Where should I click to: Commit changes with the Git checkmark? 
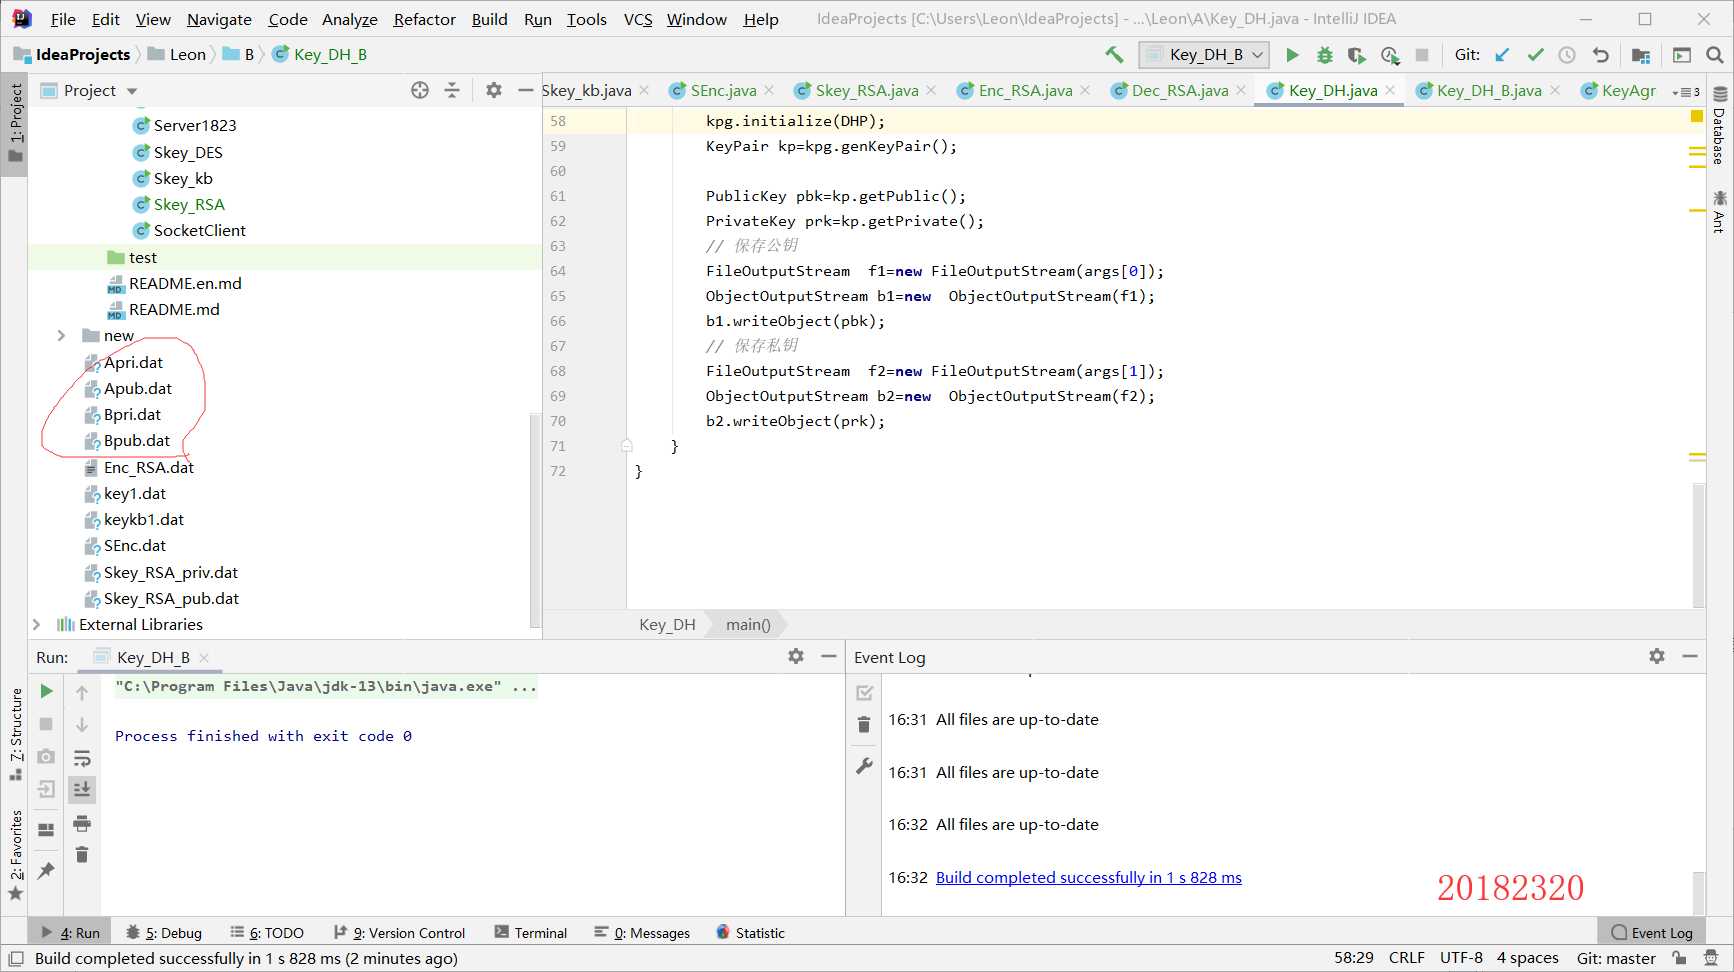1535,55
